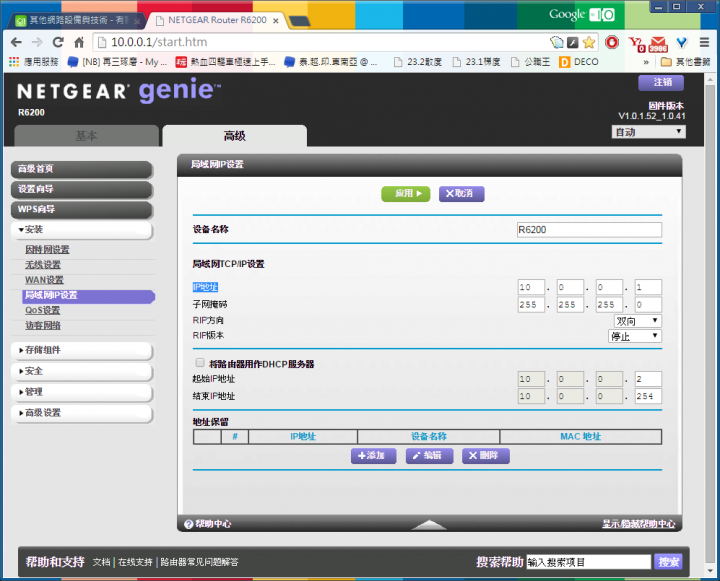The height and width of the screenshot is (581, 720).
Task: Open the Online Support (在线支持) link
Action: pos(135,562)
